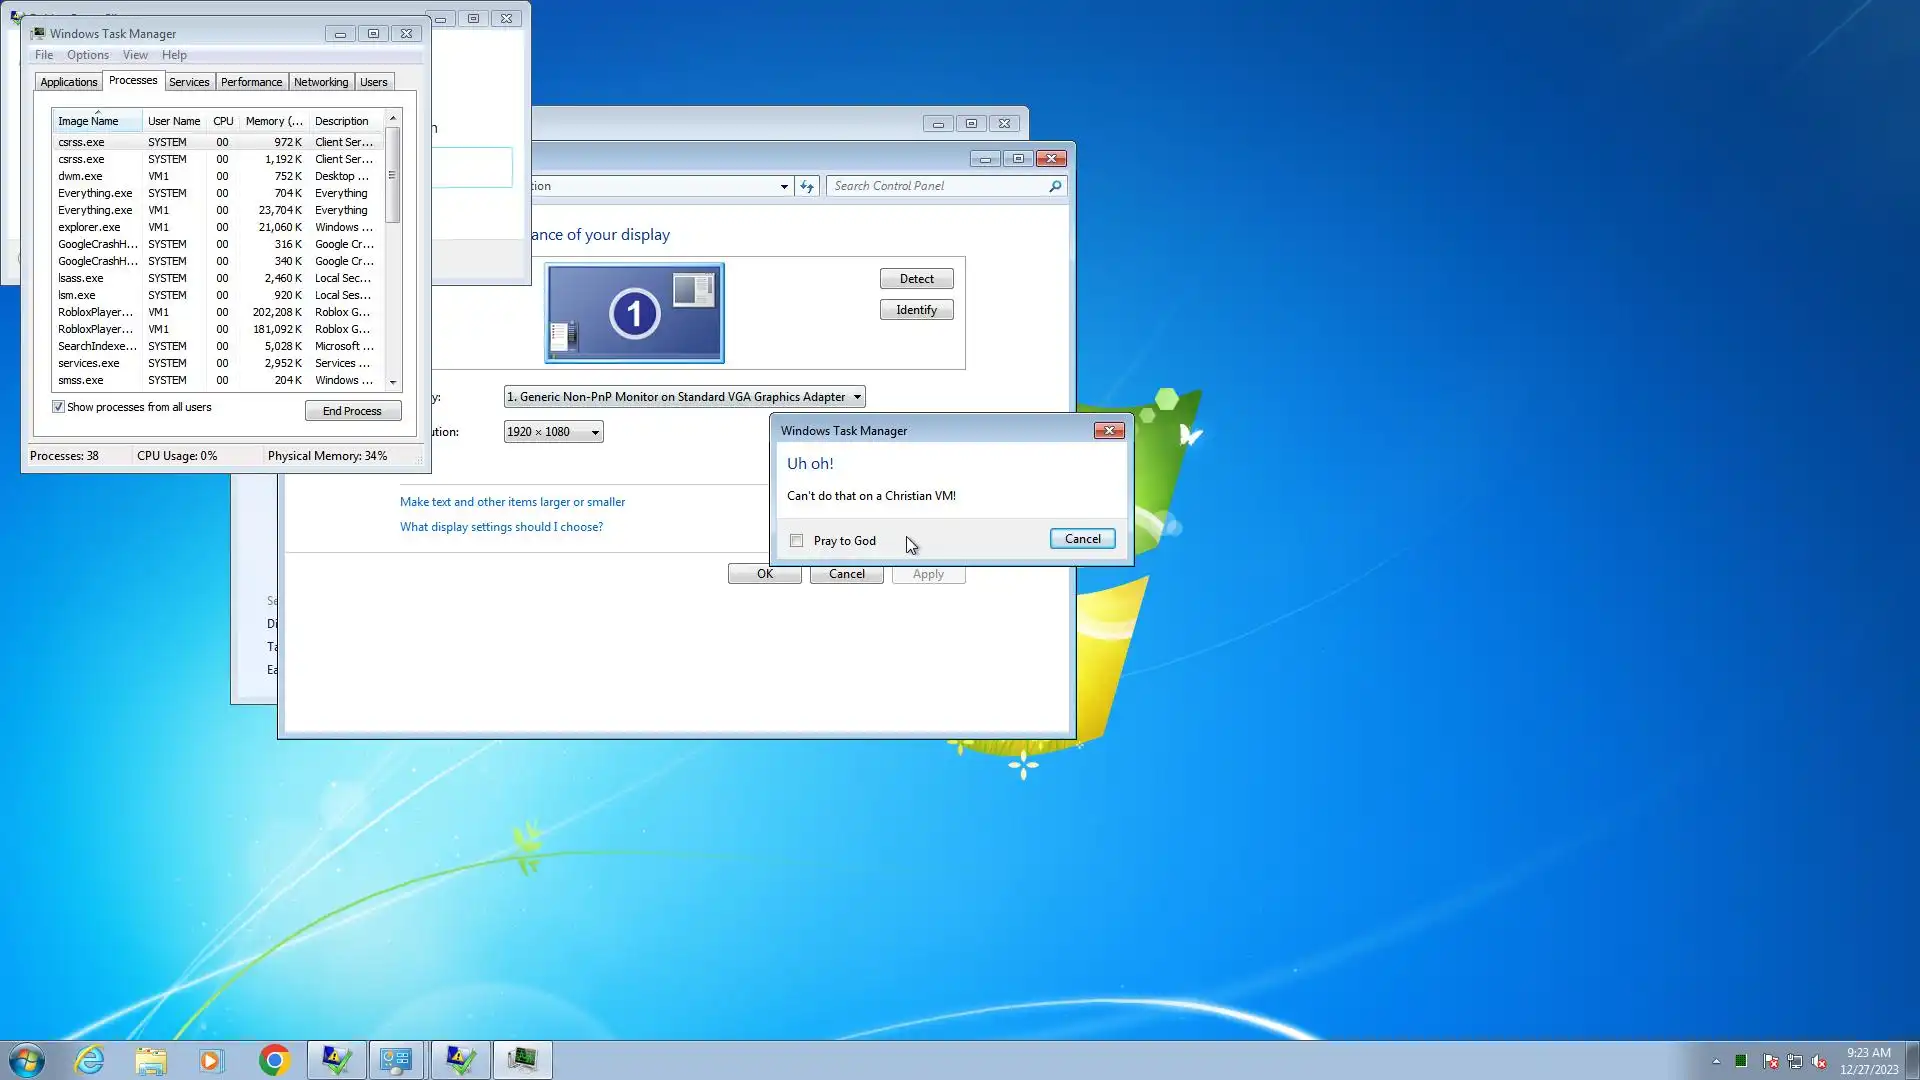Click the muted volume tray icon
The width and height of the screenshot is (1920, 1080).
pos(1819,1061)
